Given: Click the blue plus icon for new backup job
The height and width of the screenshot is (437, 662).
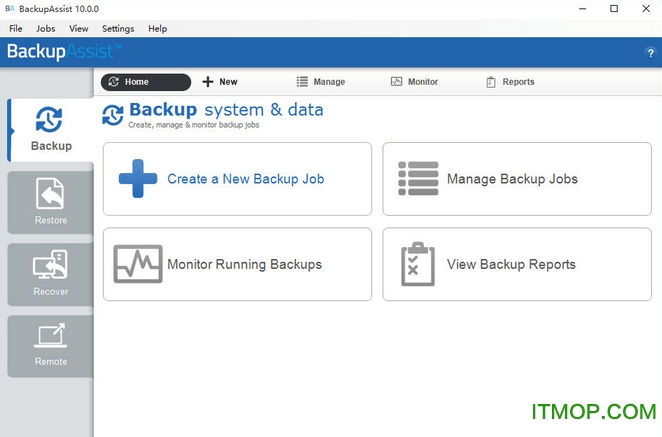Looking at the screenshot, I should [x=138, y=179].
